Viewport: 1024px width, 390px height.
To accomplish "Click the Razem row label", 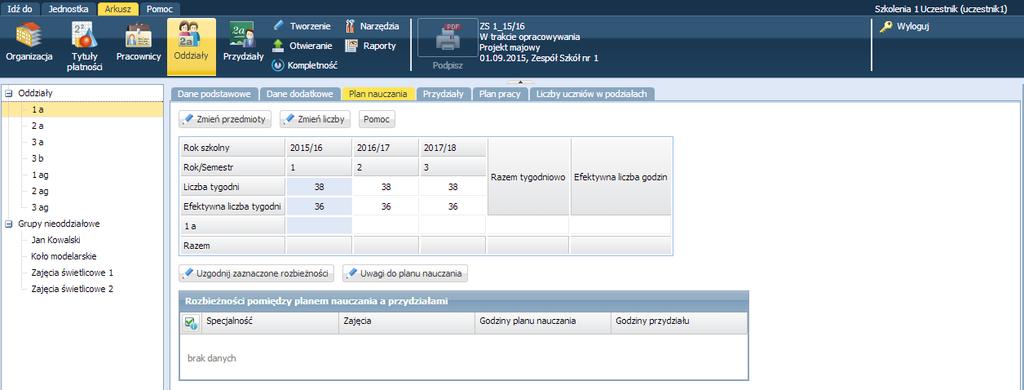I will 232,246.
